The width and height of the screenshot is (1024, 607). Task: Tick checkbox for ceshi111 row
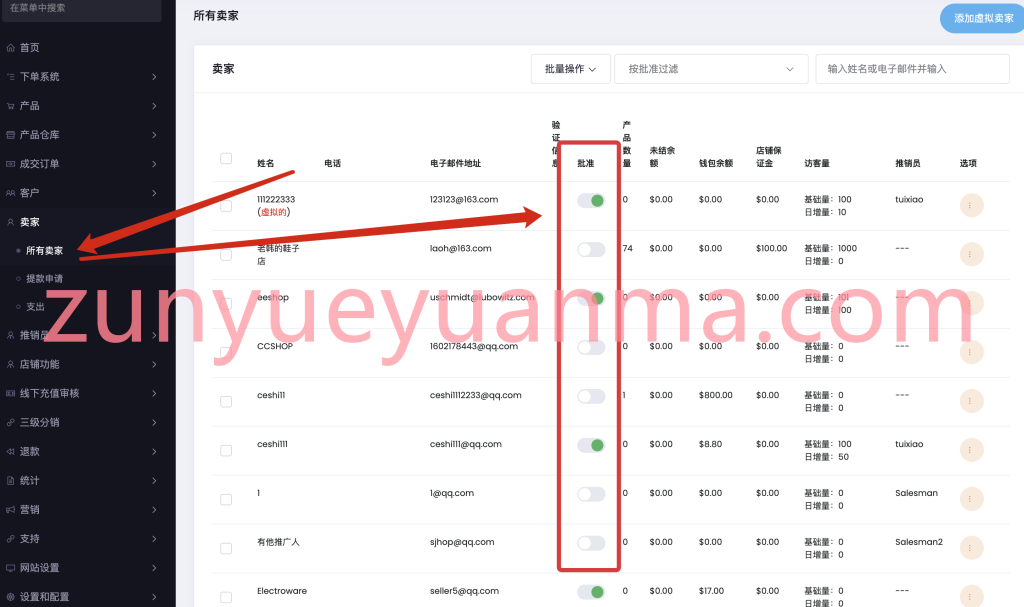click(x=226, y=450)
